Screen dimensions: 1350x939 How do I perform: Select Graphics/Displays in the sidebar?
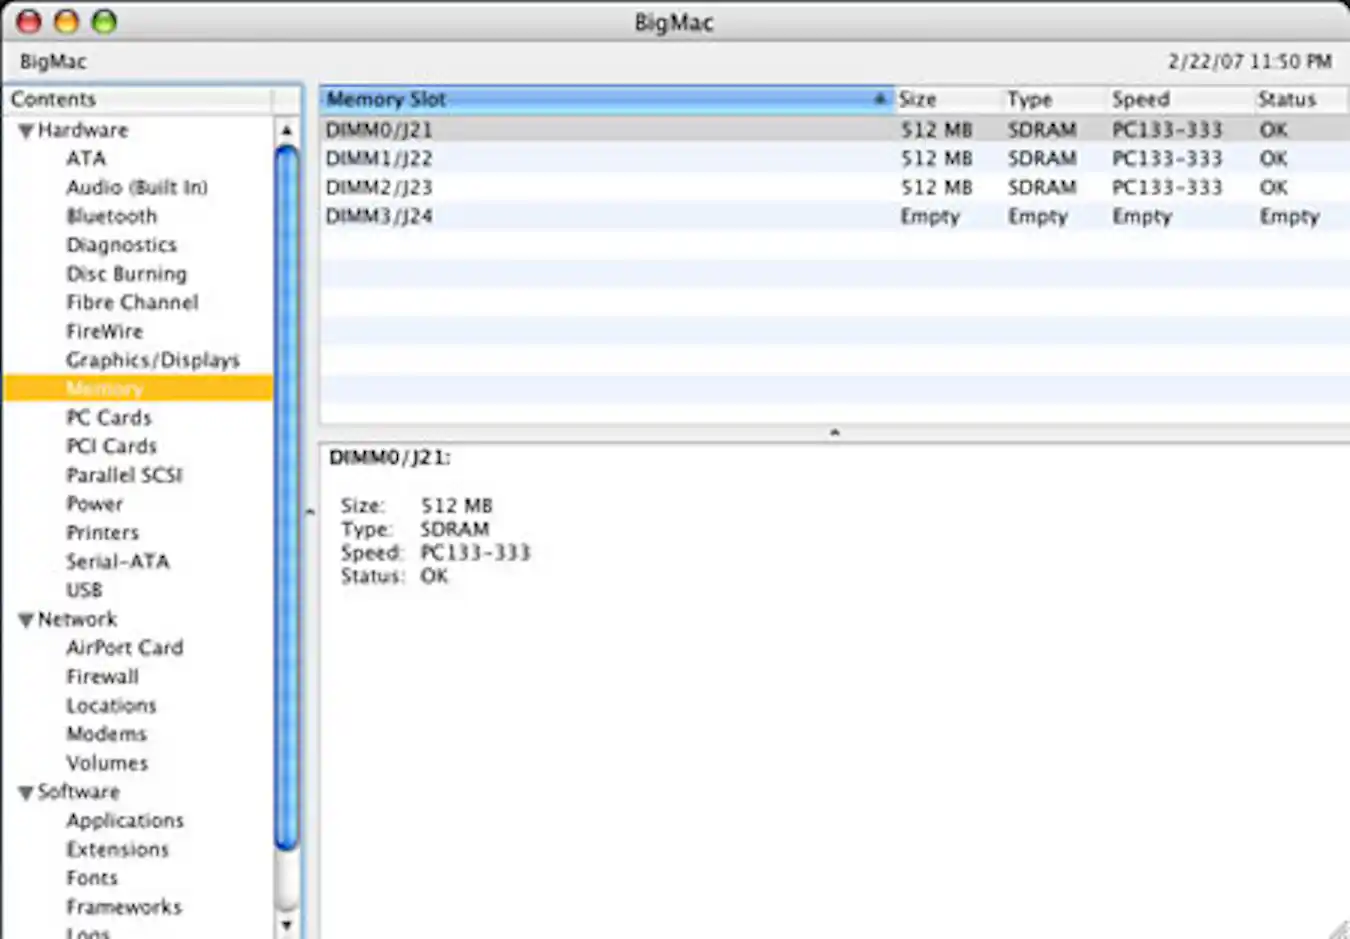pyautogui.click(x=152, y=360)
